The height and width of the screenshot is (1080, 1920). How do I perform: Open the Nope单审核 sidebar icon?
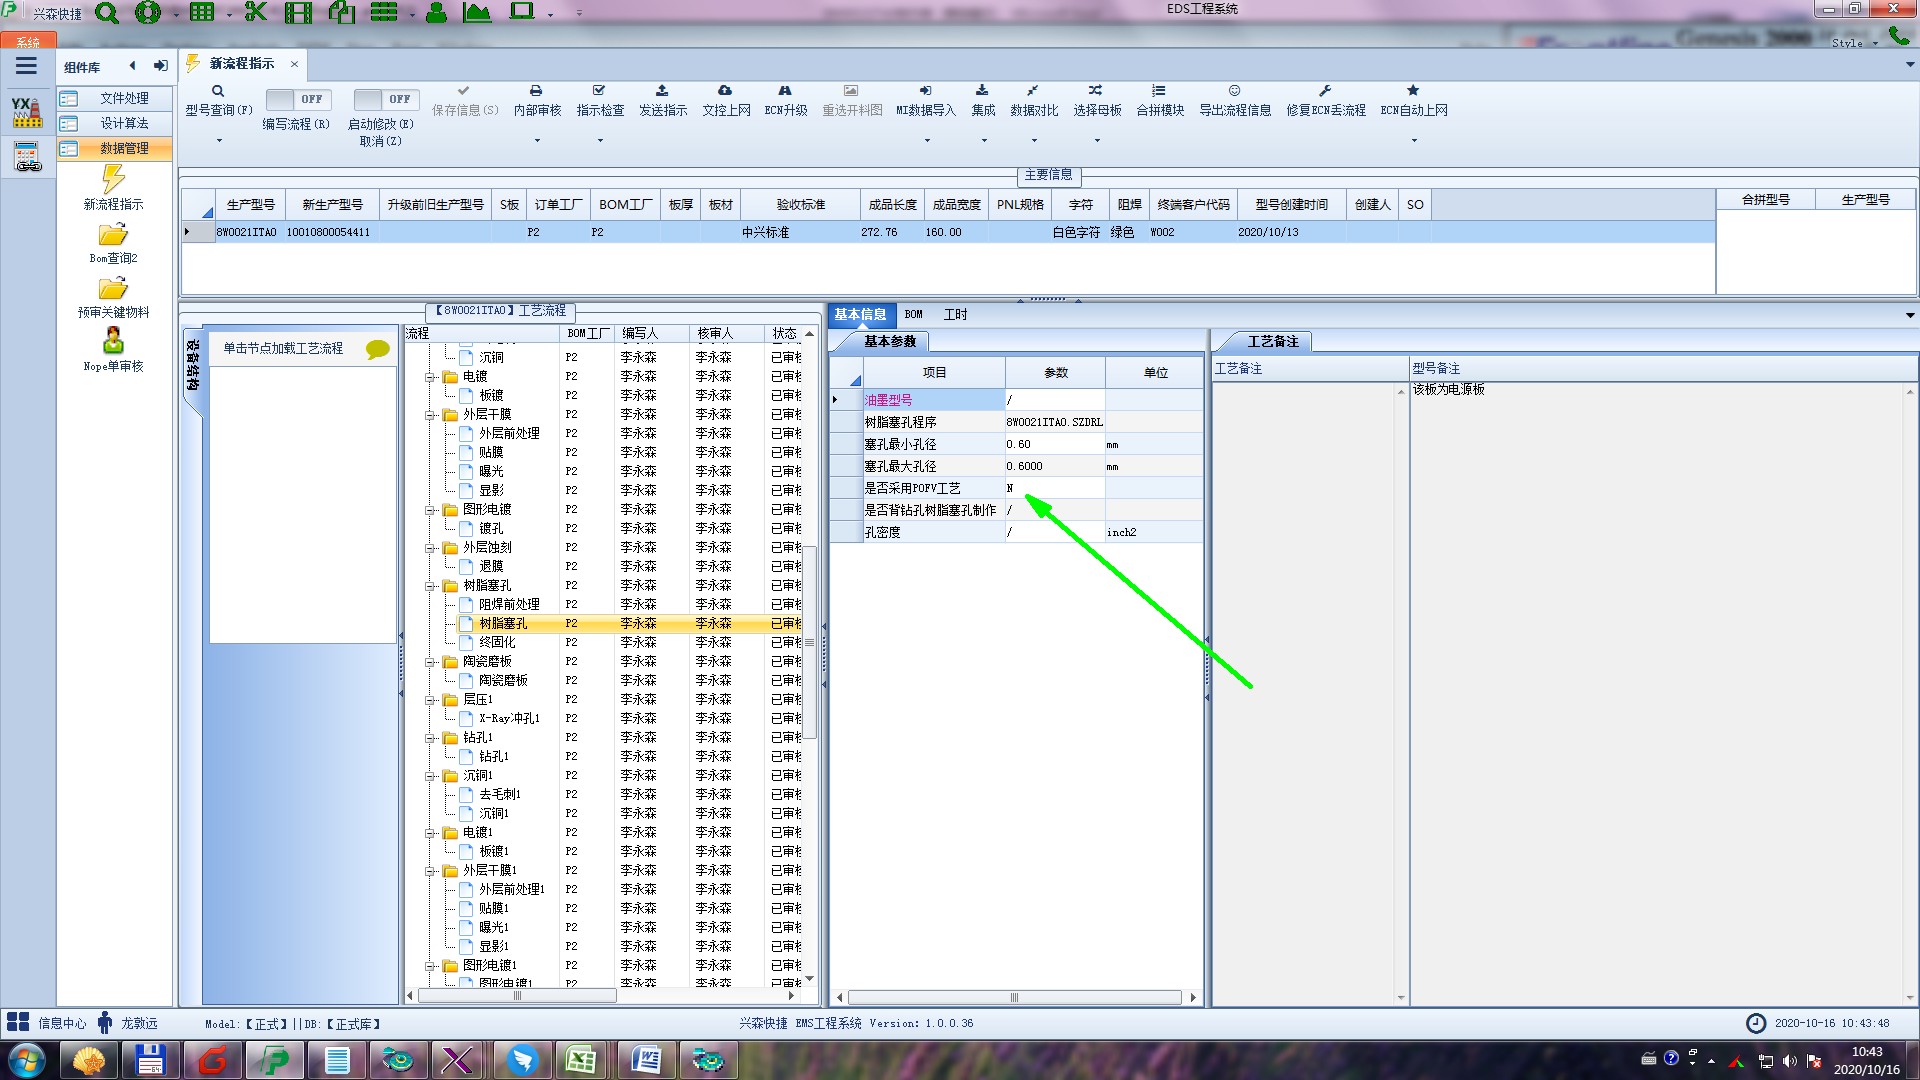(x=113, y=342)
